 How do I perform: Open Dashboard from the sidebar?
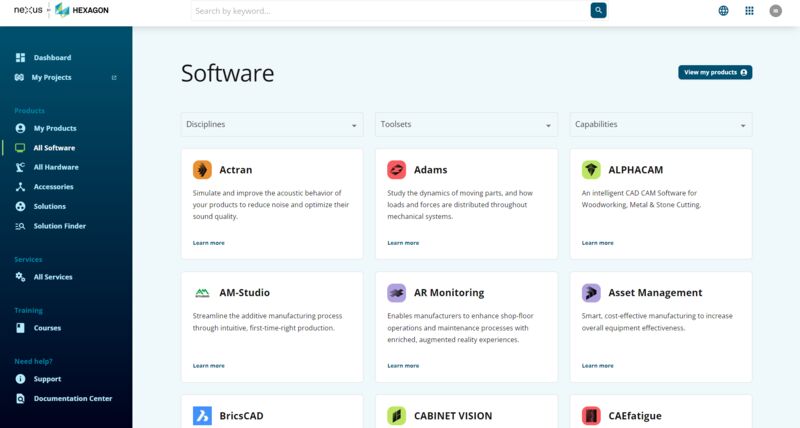52,58
